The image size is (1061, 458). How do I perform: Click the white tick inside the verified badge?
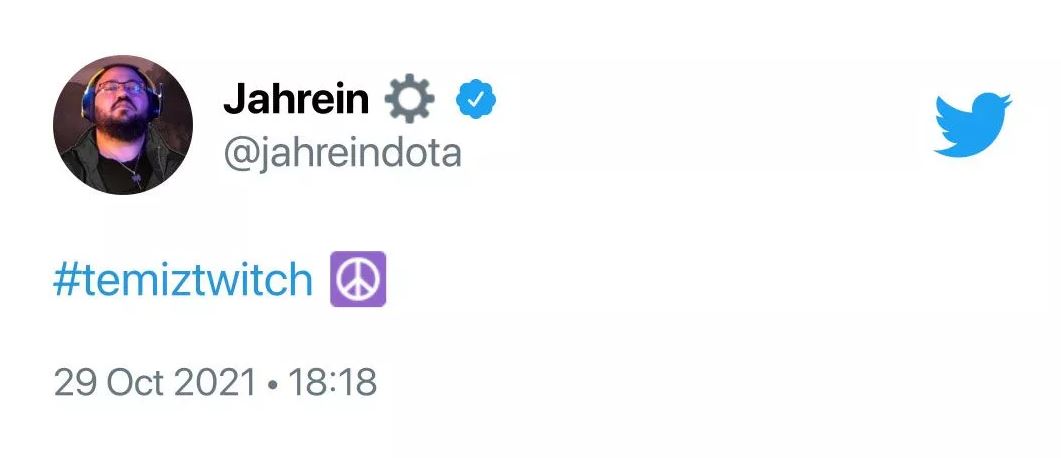coord(477,99)
